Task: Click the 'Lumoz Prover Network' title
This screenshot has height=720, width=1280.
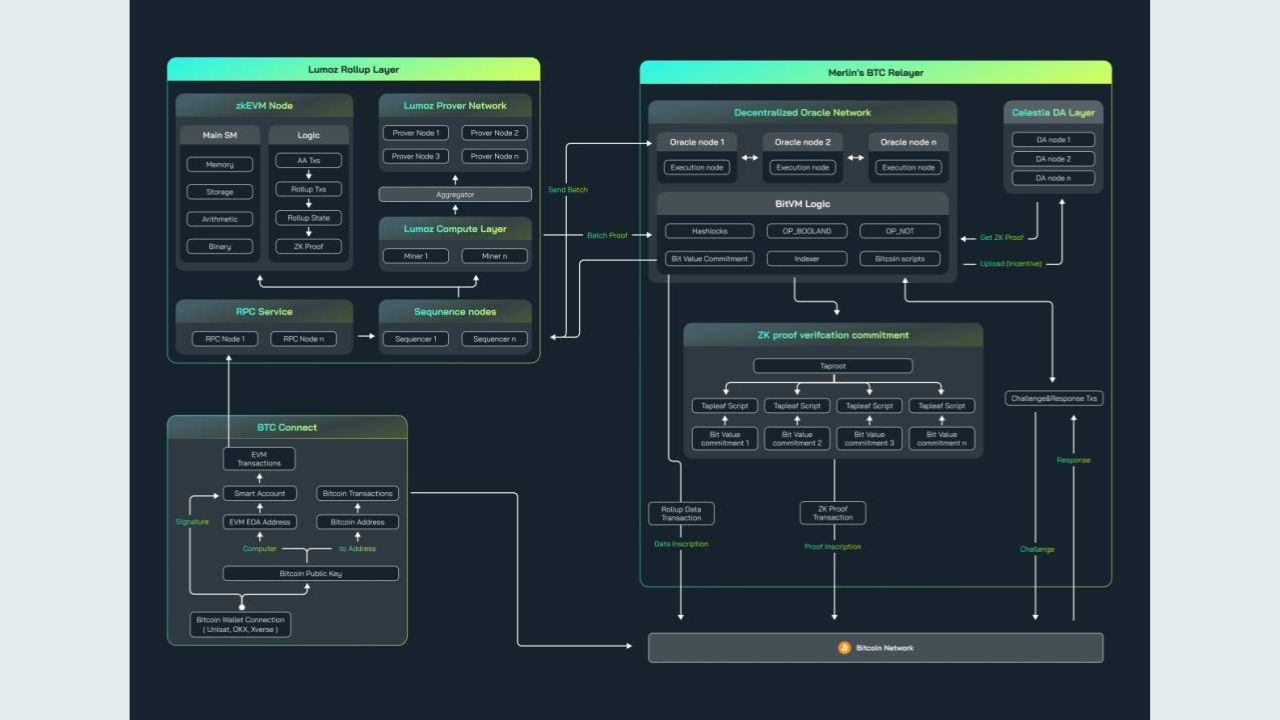Action: tap(455, 105)
